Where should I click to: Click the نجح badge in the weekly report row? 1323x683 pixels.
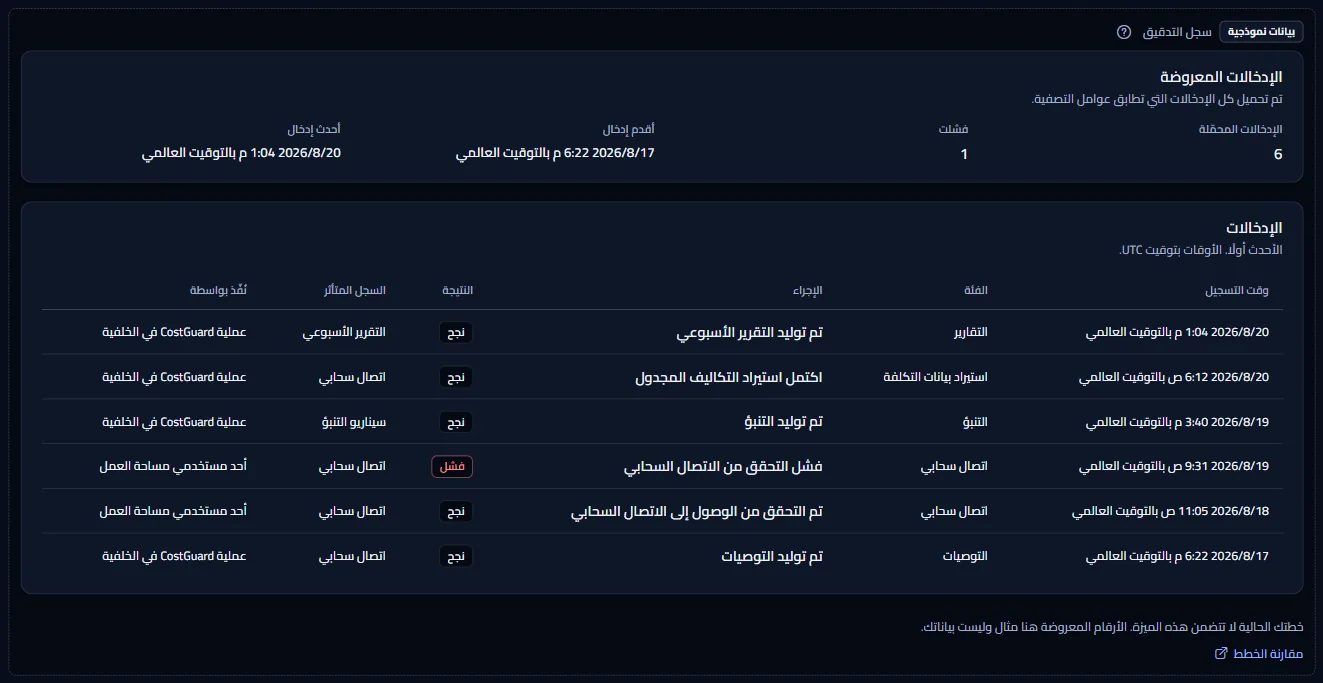(x=456, y=333)
